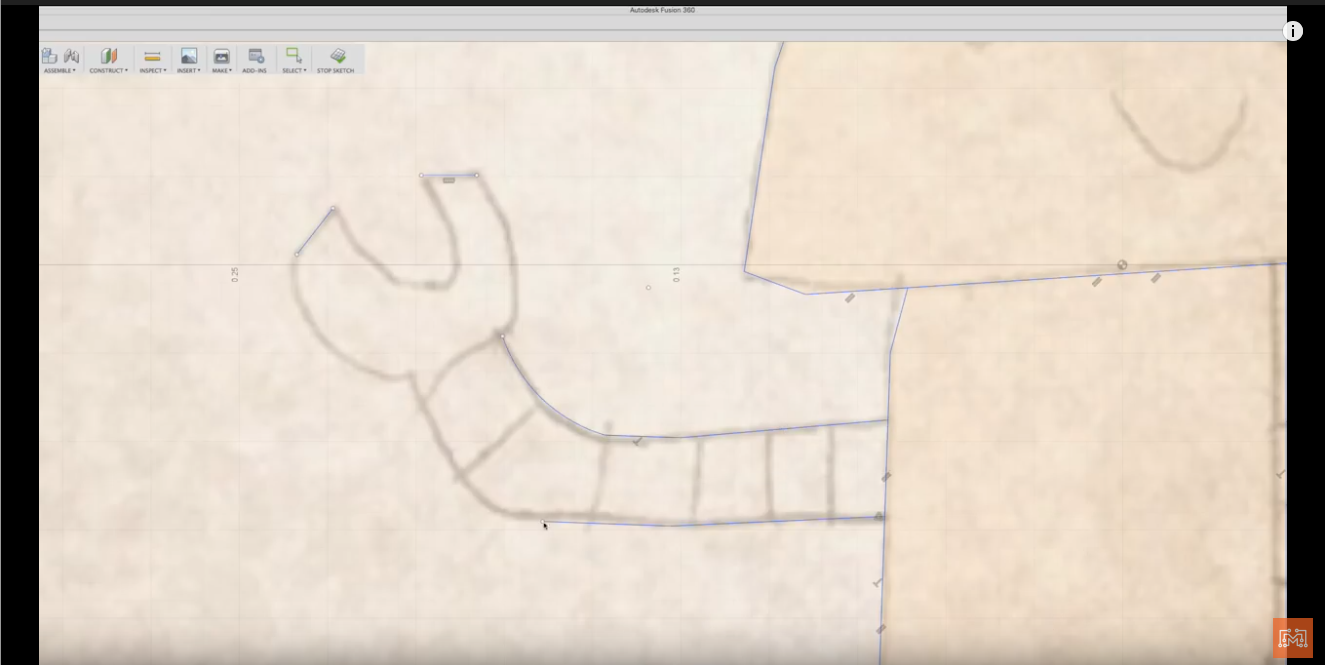The height and width of the screenshot is (665, 1325).
Task: Select the Insert image tool icon
Action: pos(188,57)
